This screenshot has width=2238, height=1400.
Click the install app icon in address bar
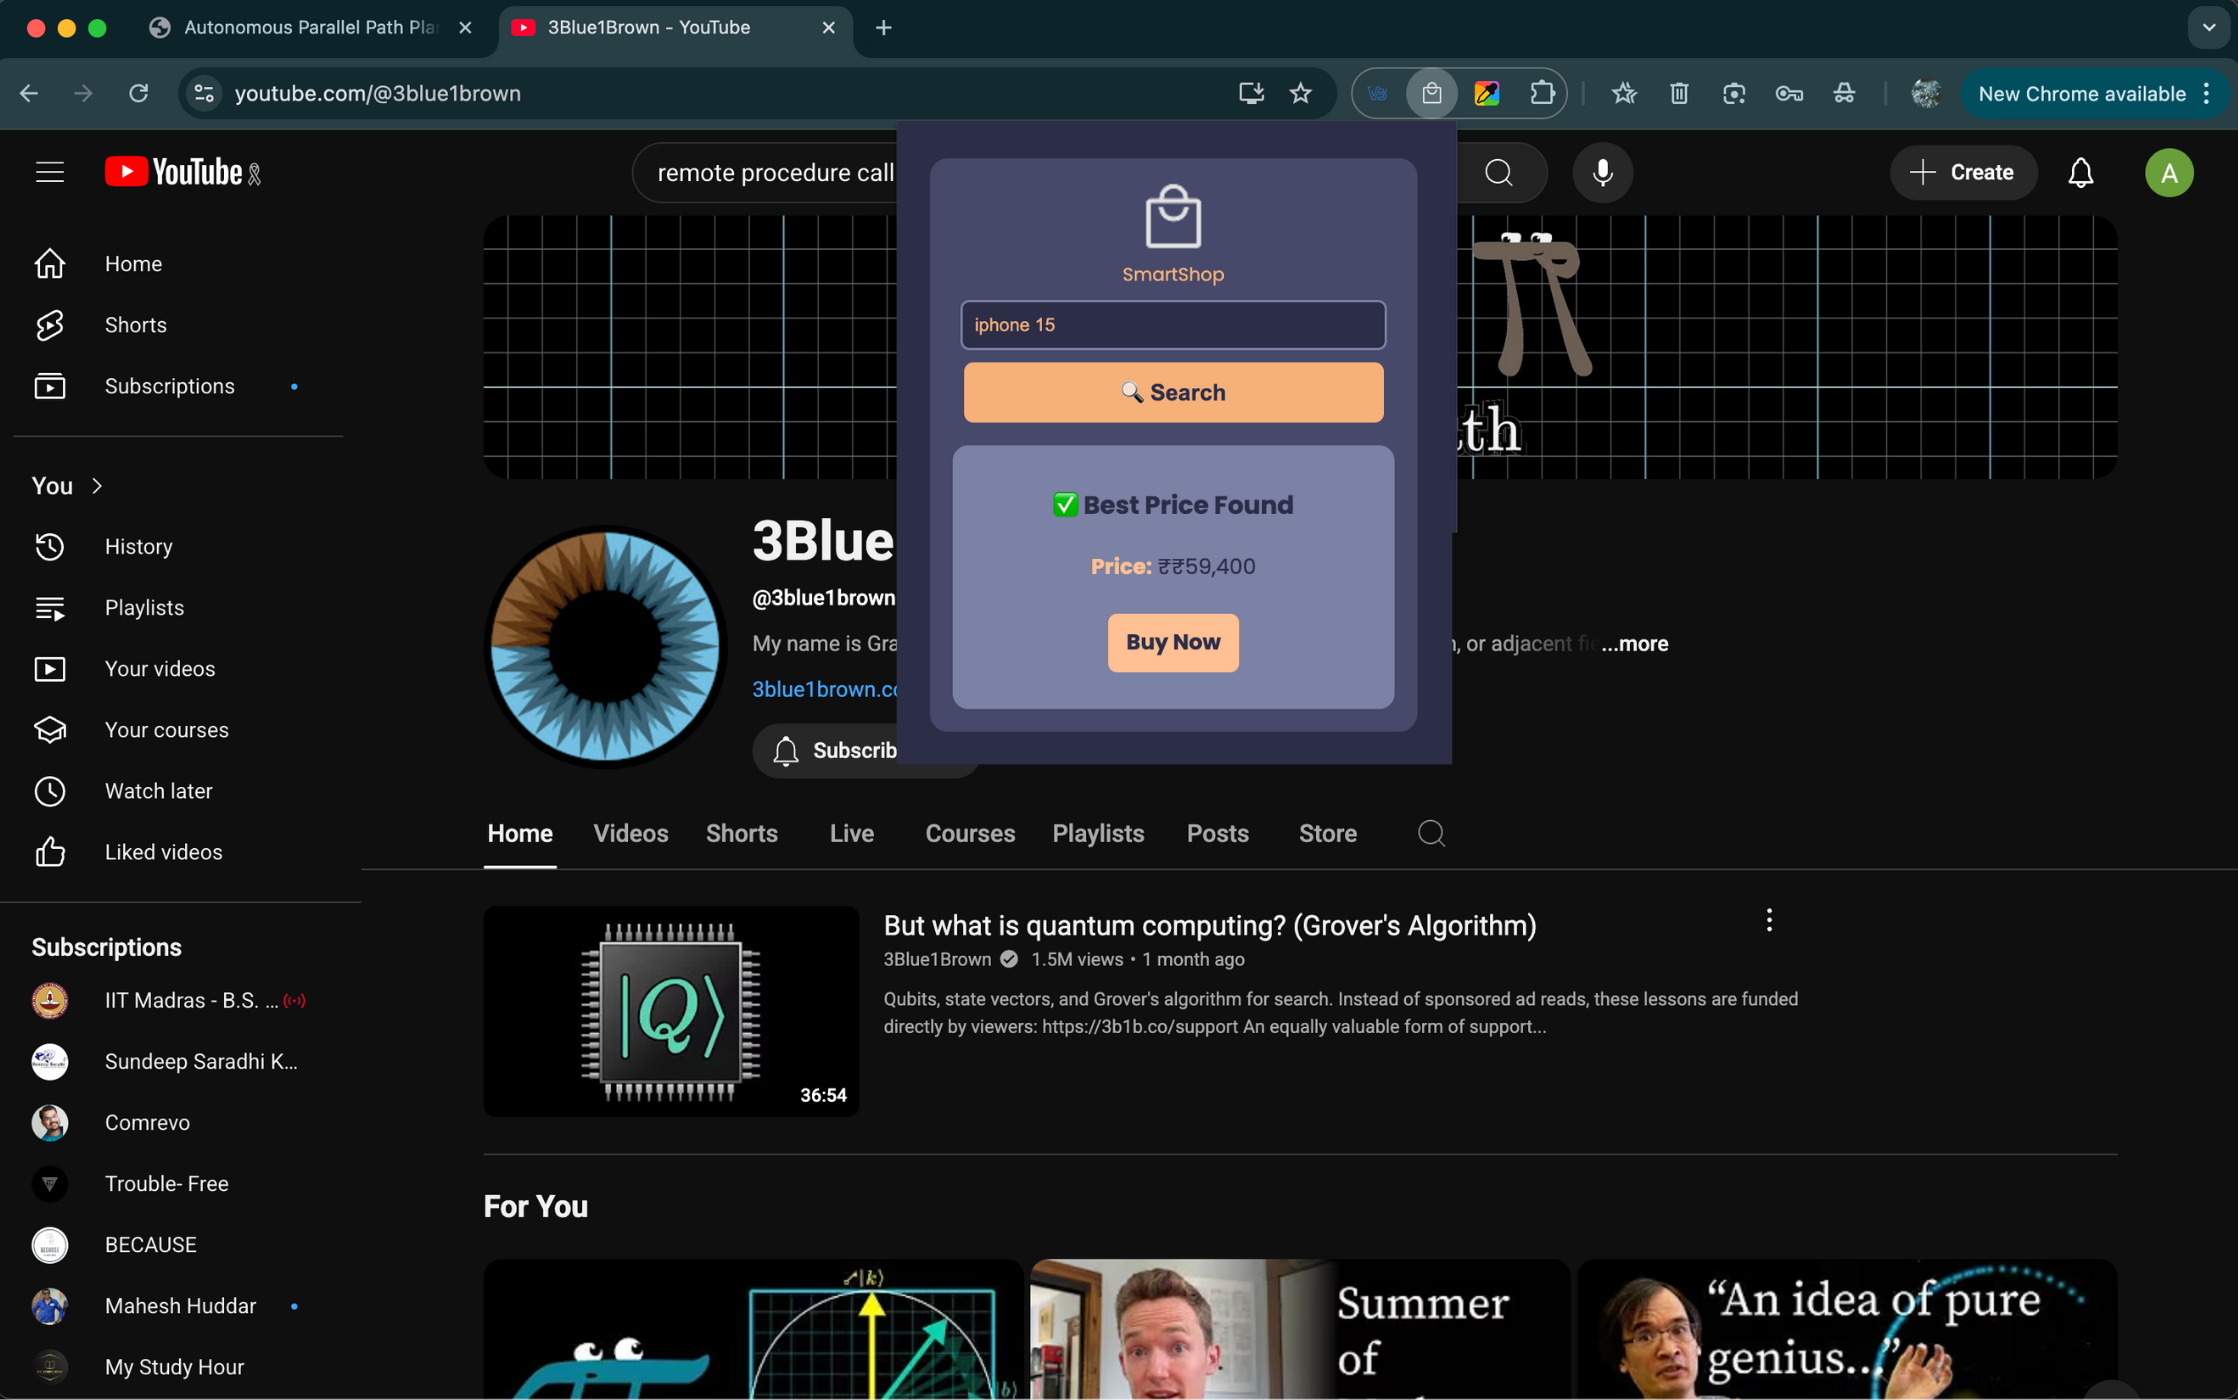1250,93
